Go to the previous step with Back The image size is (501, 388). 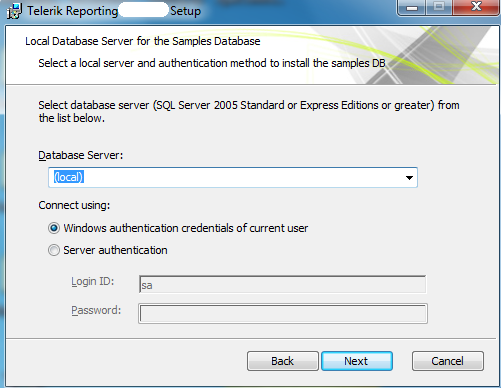click(x=283, y=361)
